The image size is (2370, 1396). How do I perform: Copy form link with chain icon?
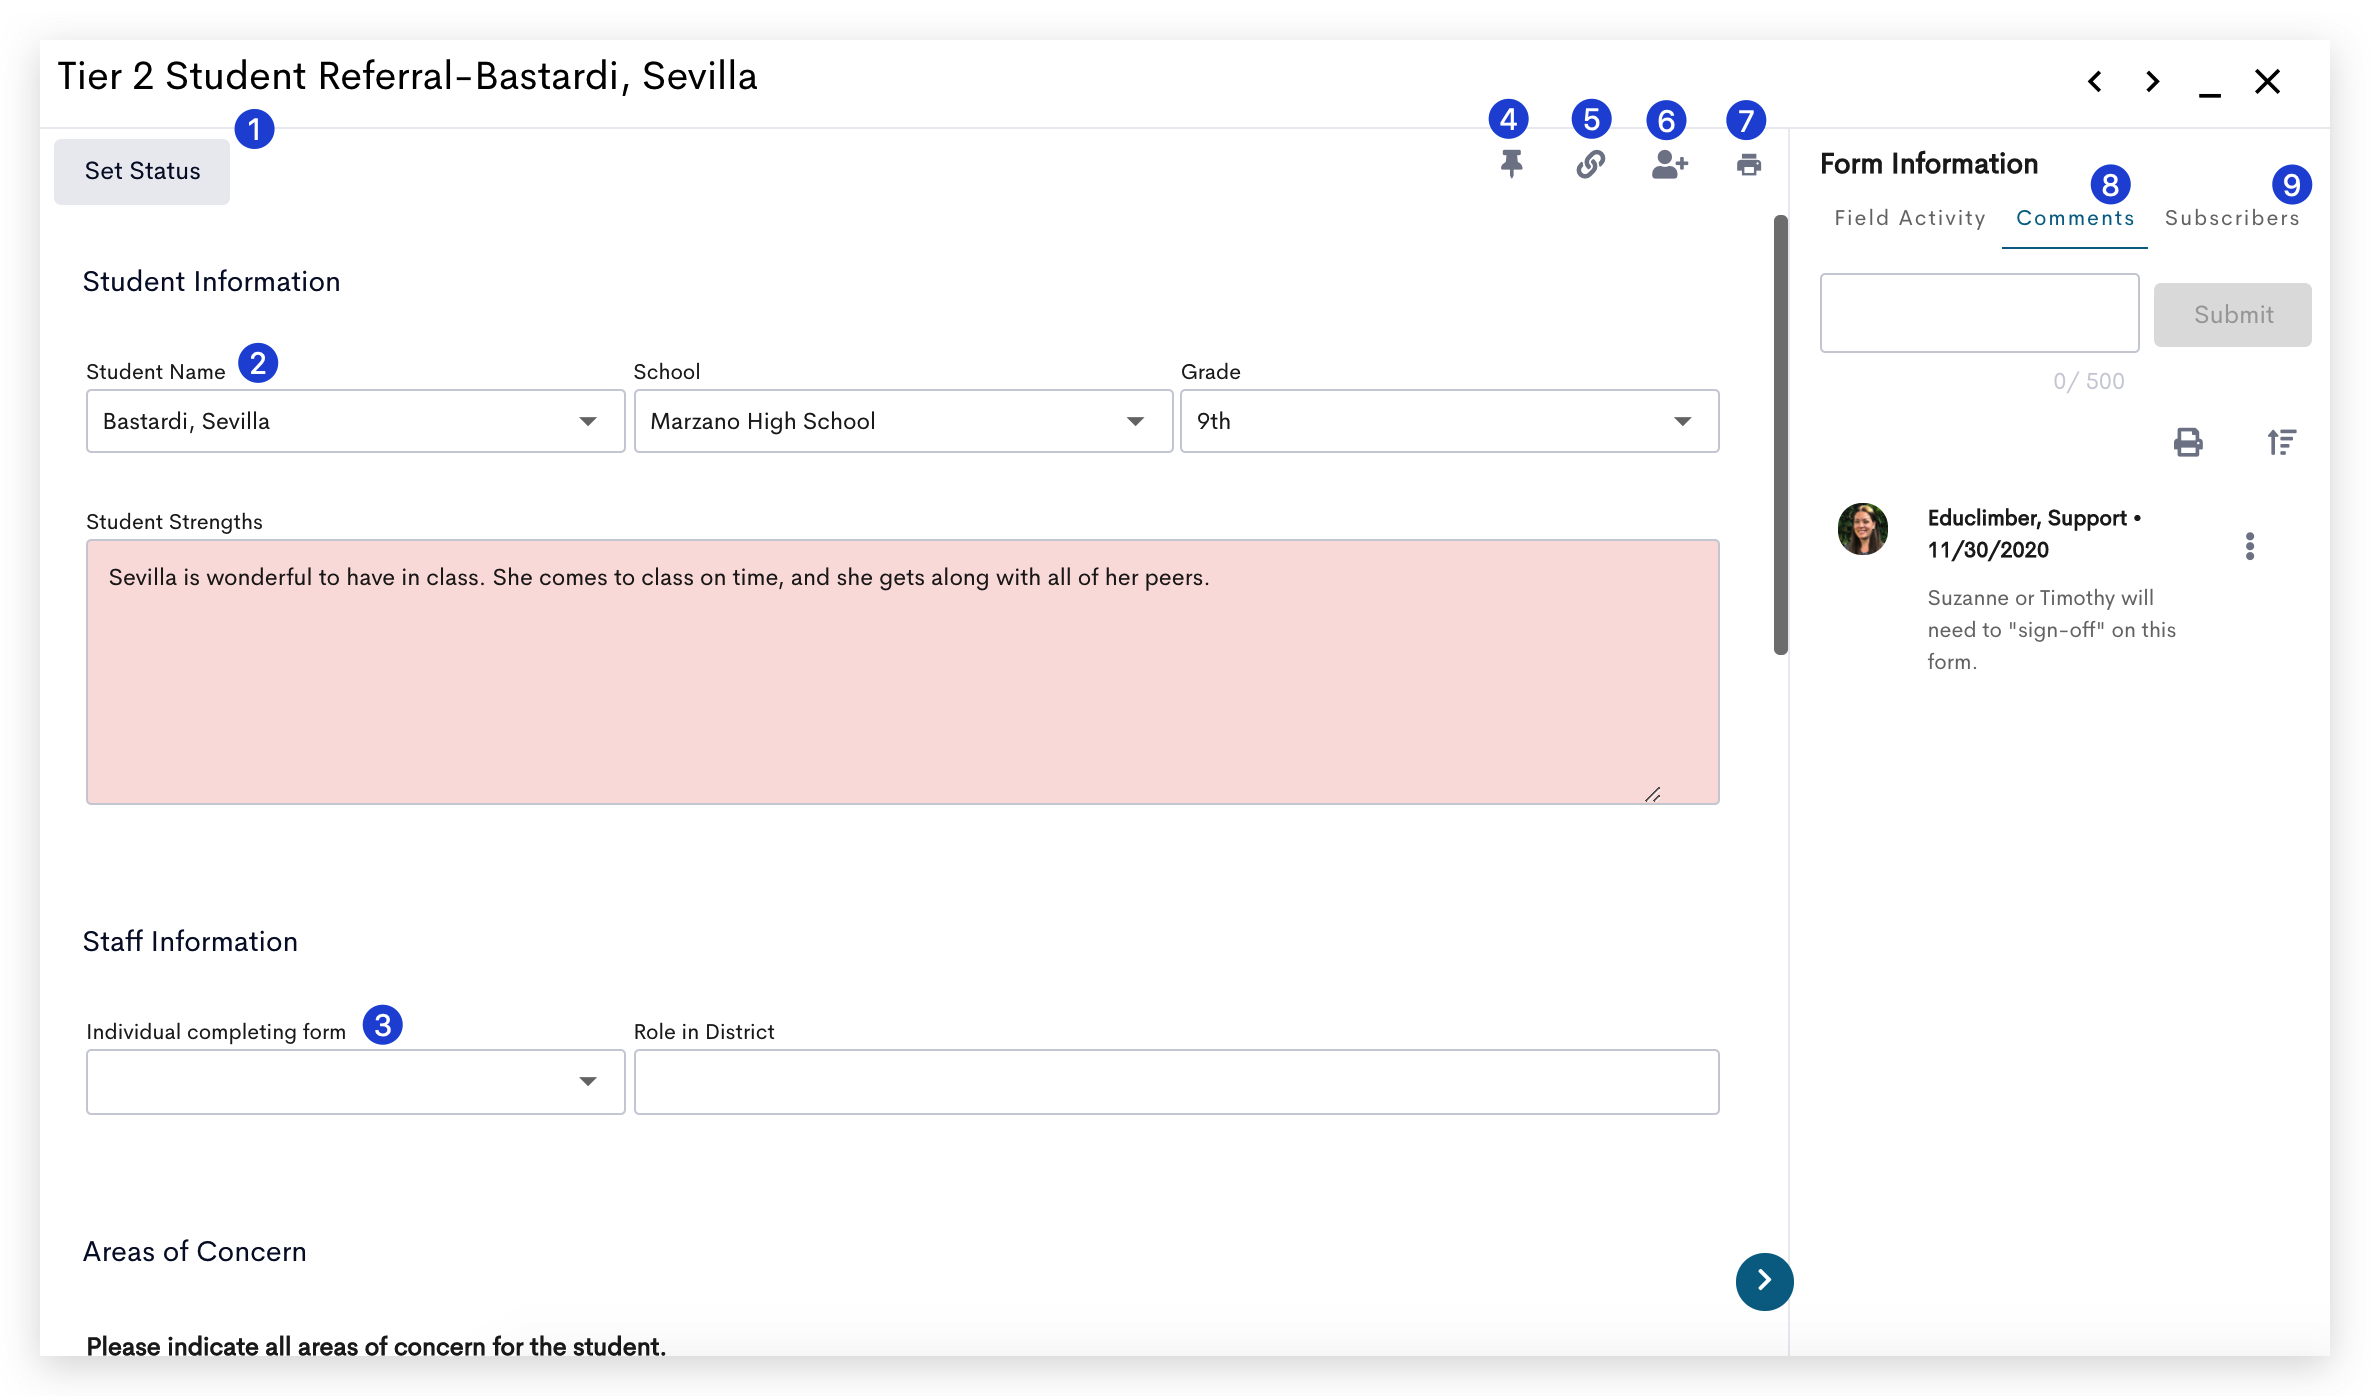click(1590, 164)
